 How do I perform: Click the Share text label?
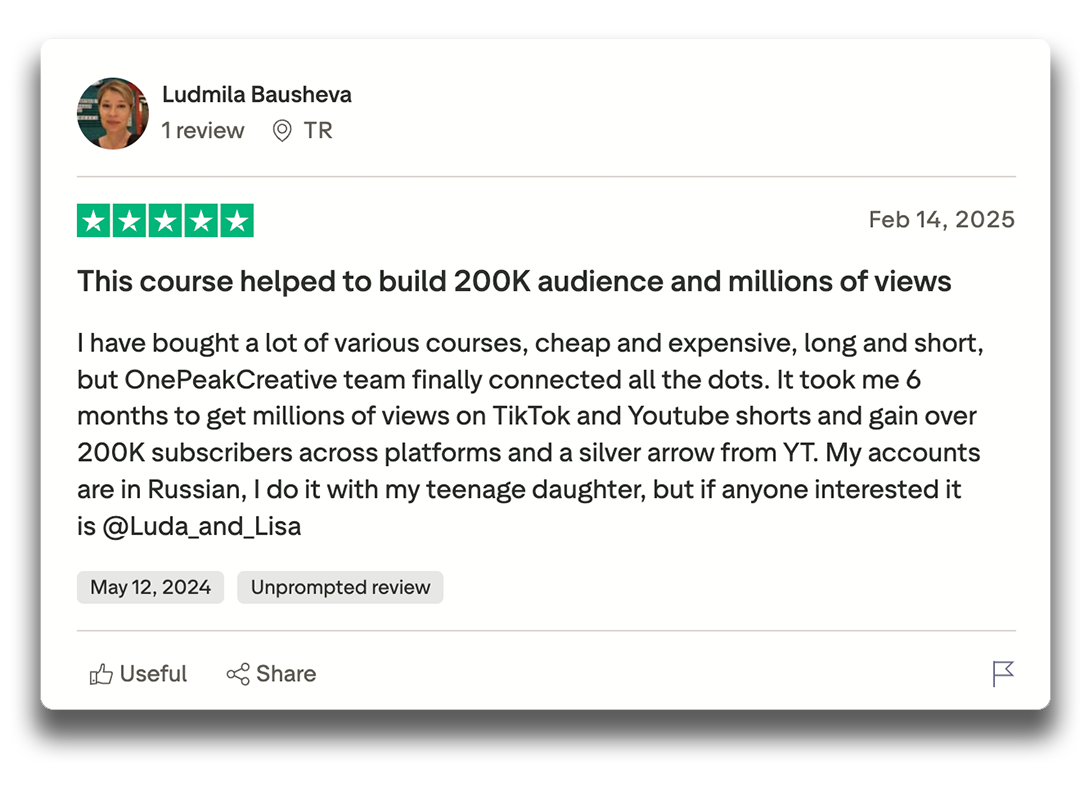(x=286, y=675)
